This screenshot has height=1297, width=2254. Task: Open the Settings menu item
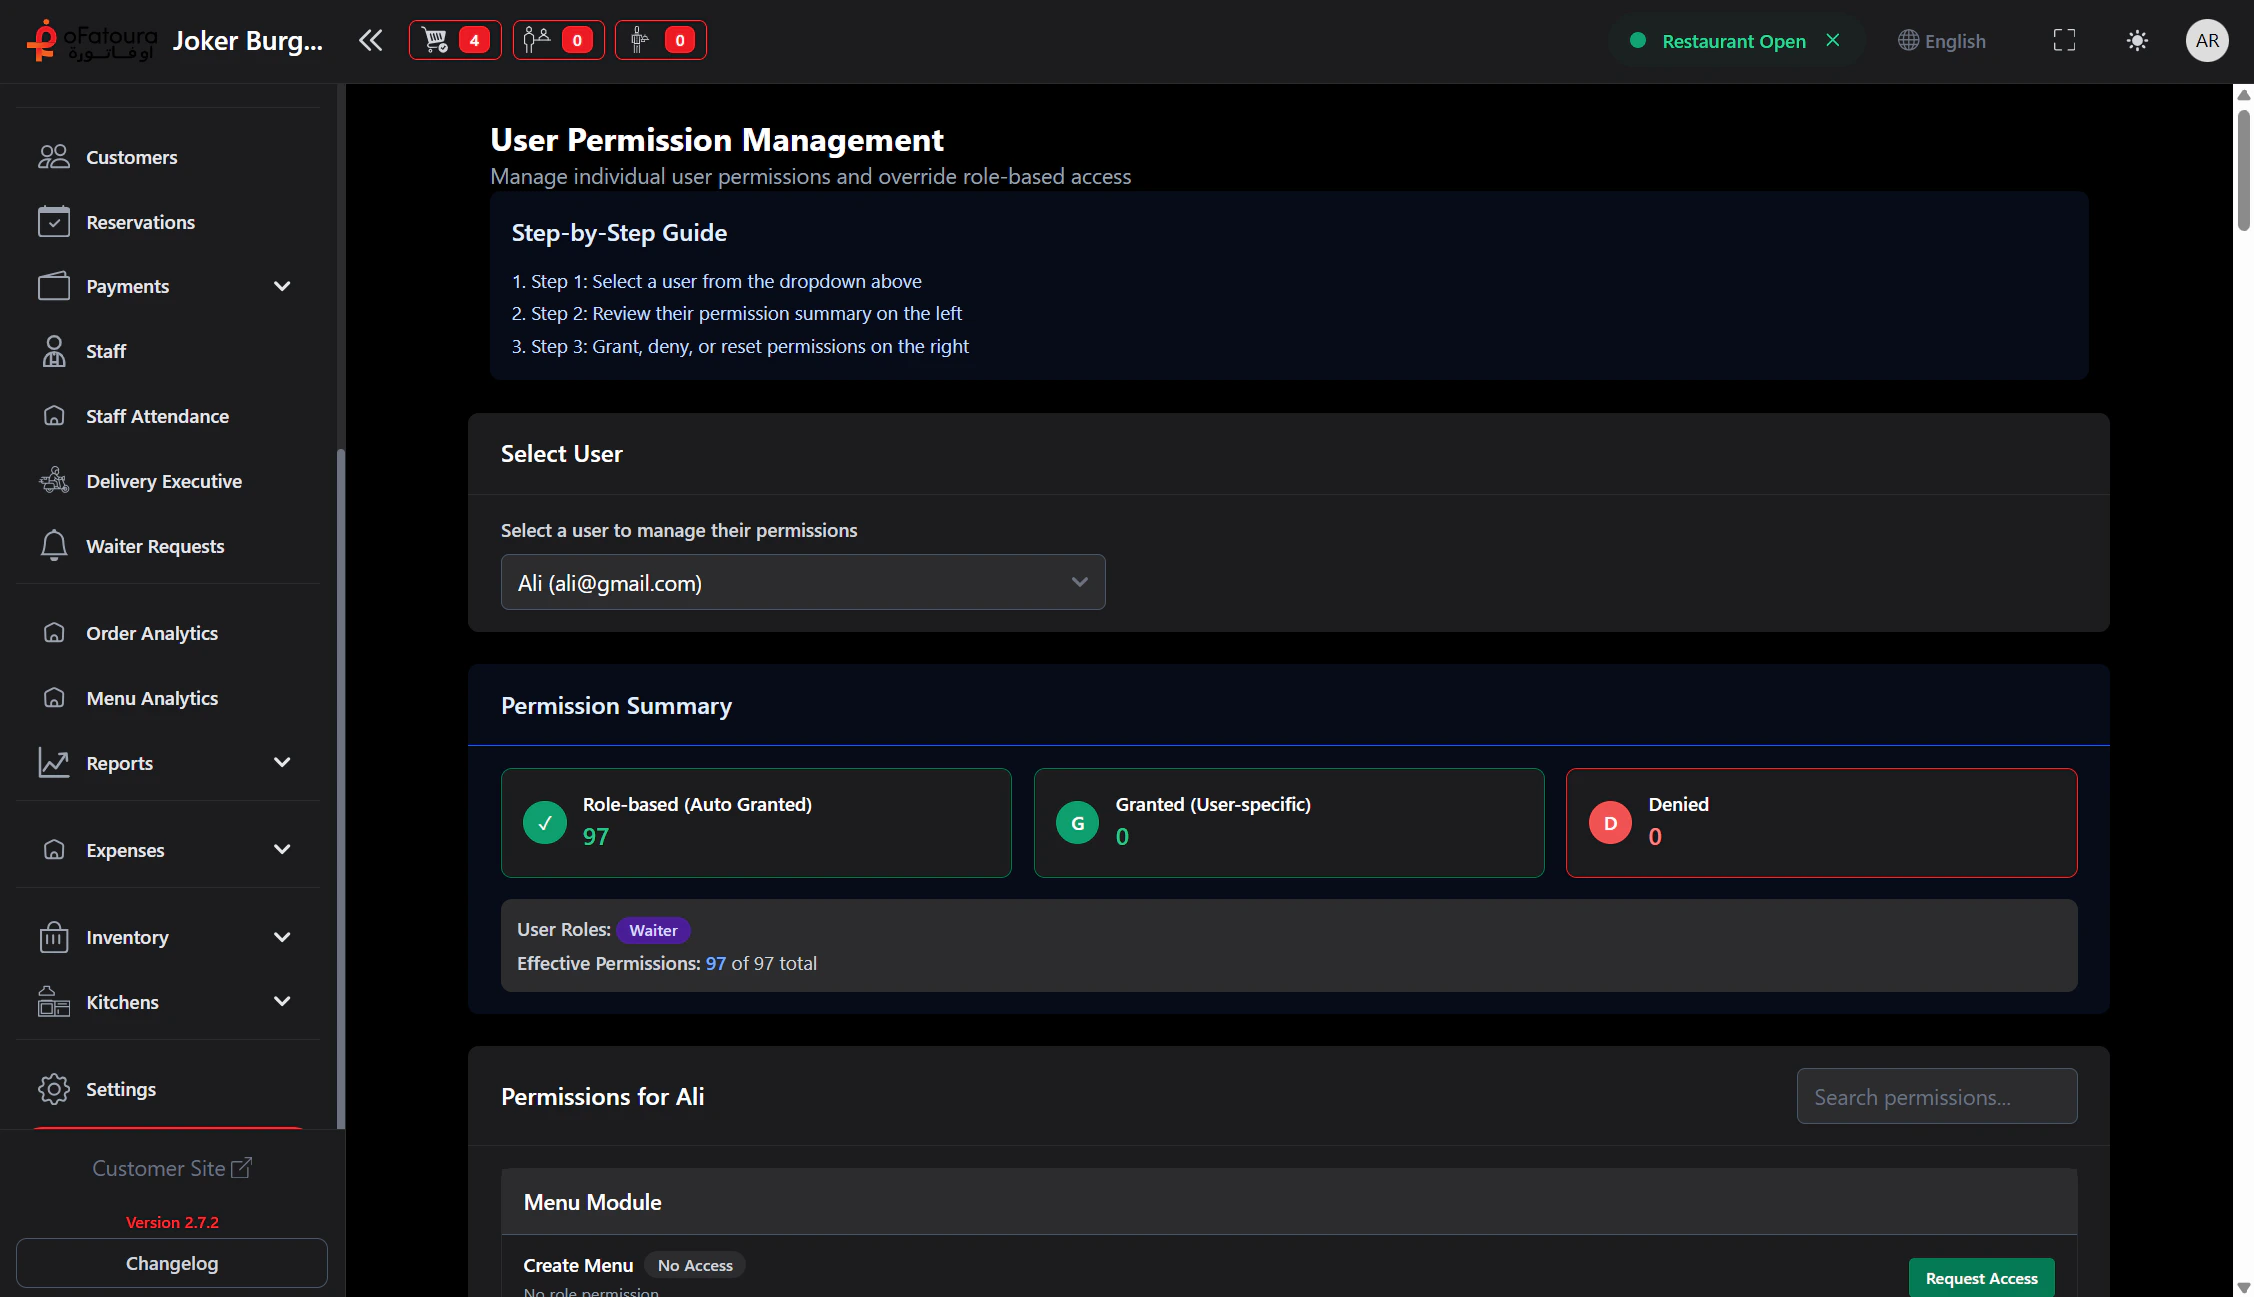(x=120, y=1089)
